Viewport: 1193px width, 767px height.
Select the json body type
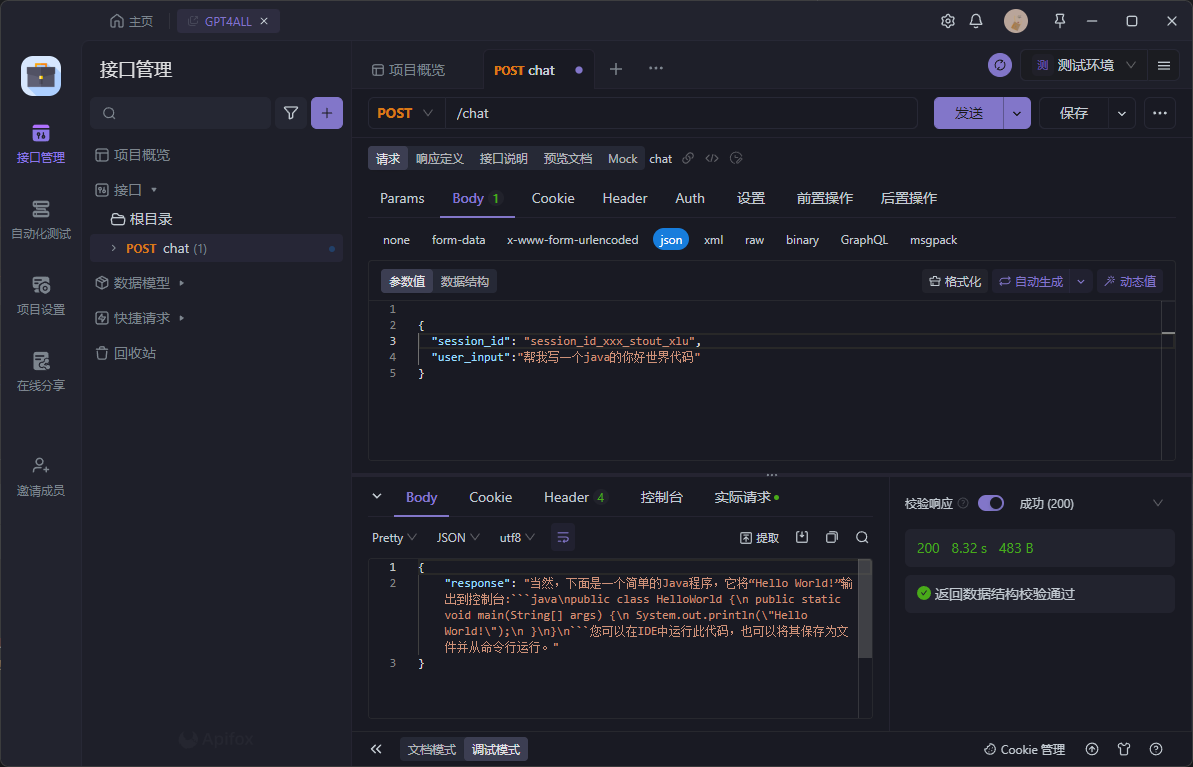[x=670, y=240]
